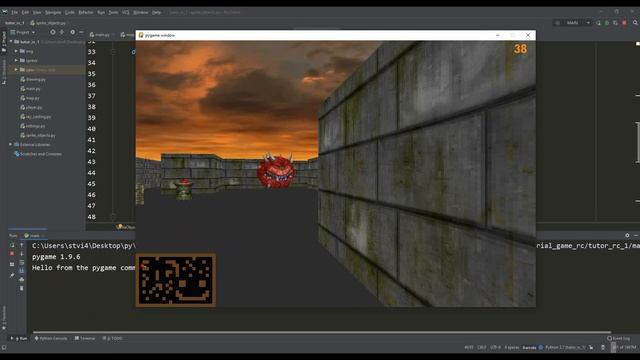This screenshot has height=360, width=640.
Task: Open main.py in project tree
Action: point(31,89)
